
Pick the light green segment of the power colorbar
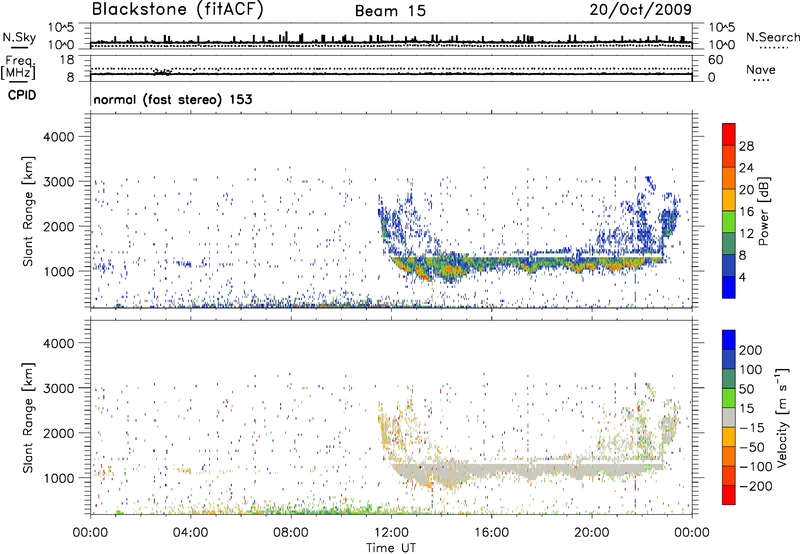click(x=729, y=222)
